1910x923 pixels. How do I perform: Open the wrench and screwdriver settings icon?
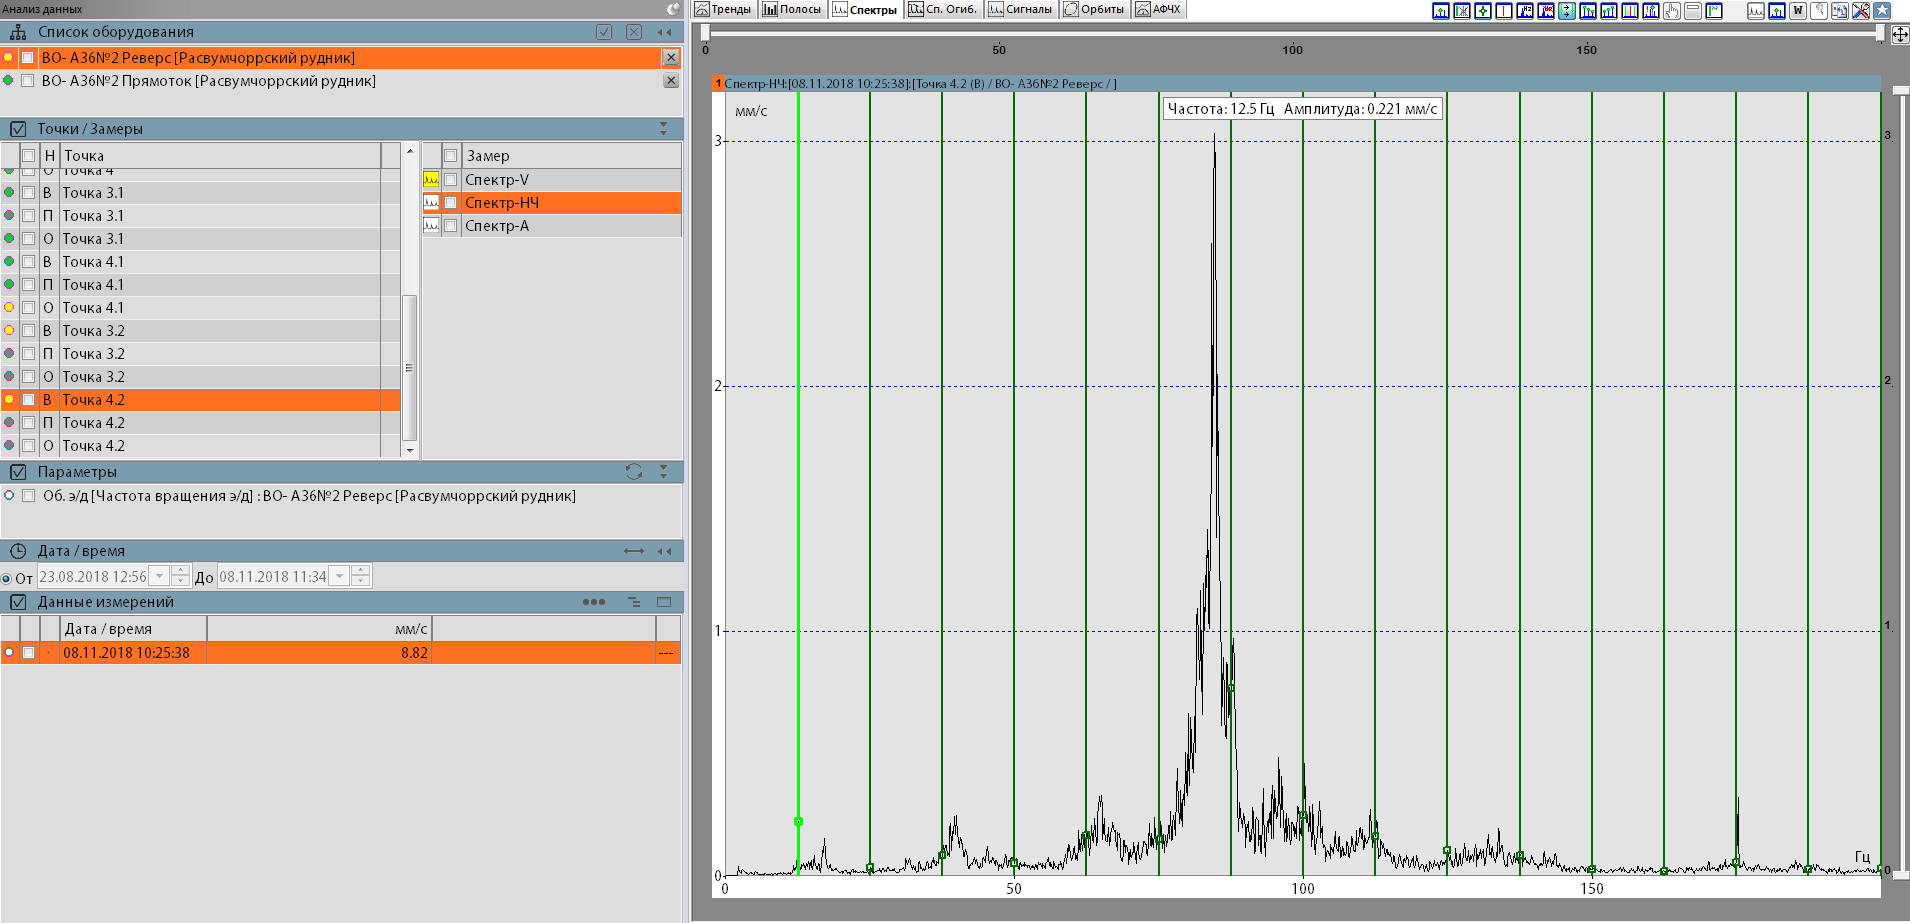coord(1861,11)
